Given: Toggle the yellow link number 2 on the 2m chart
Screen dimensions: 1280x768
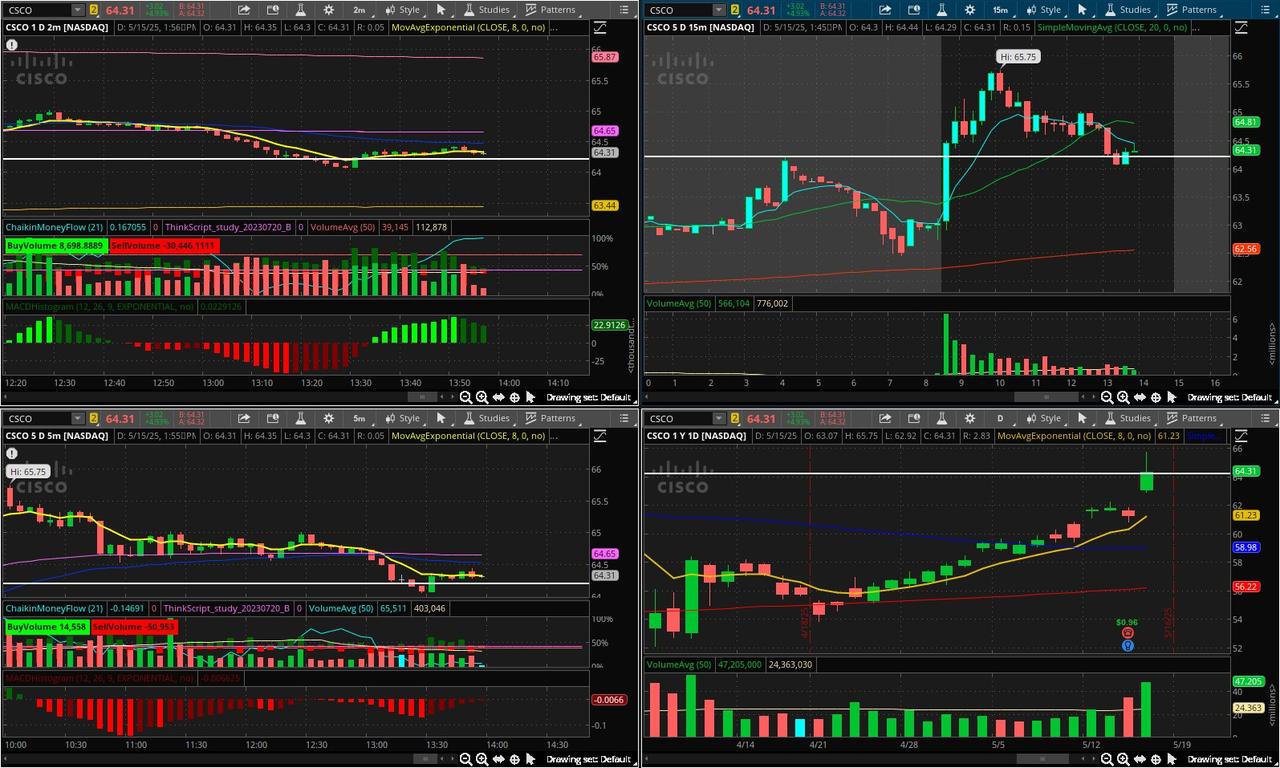Looking at the screenshot, I should click(x=94, y=10).
